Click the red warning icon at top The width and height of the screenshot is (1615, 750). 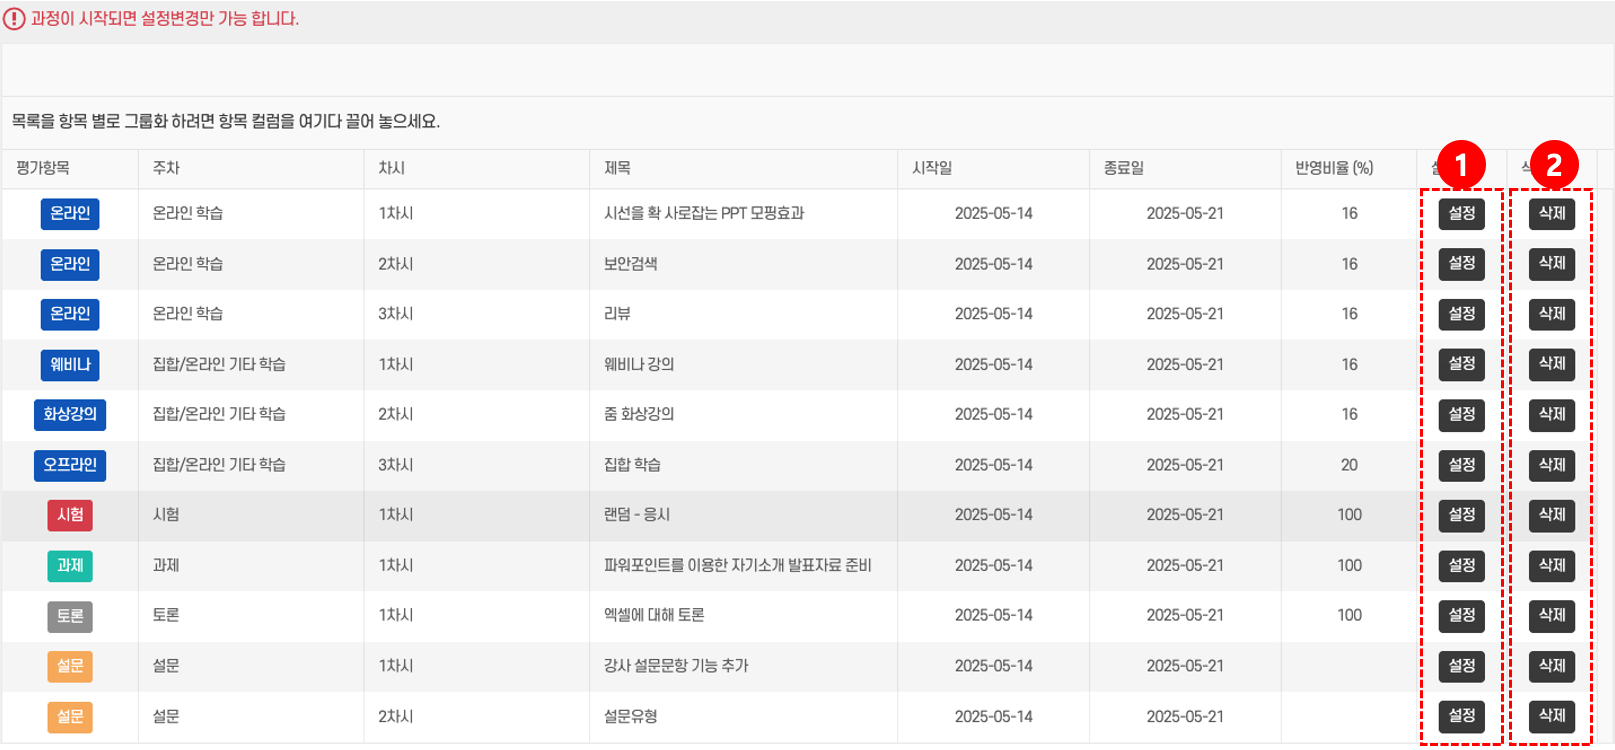coord(14,19)
